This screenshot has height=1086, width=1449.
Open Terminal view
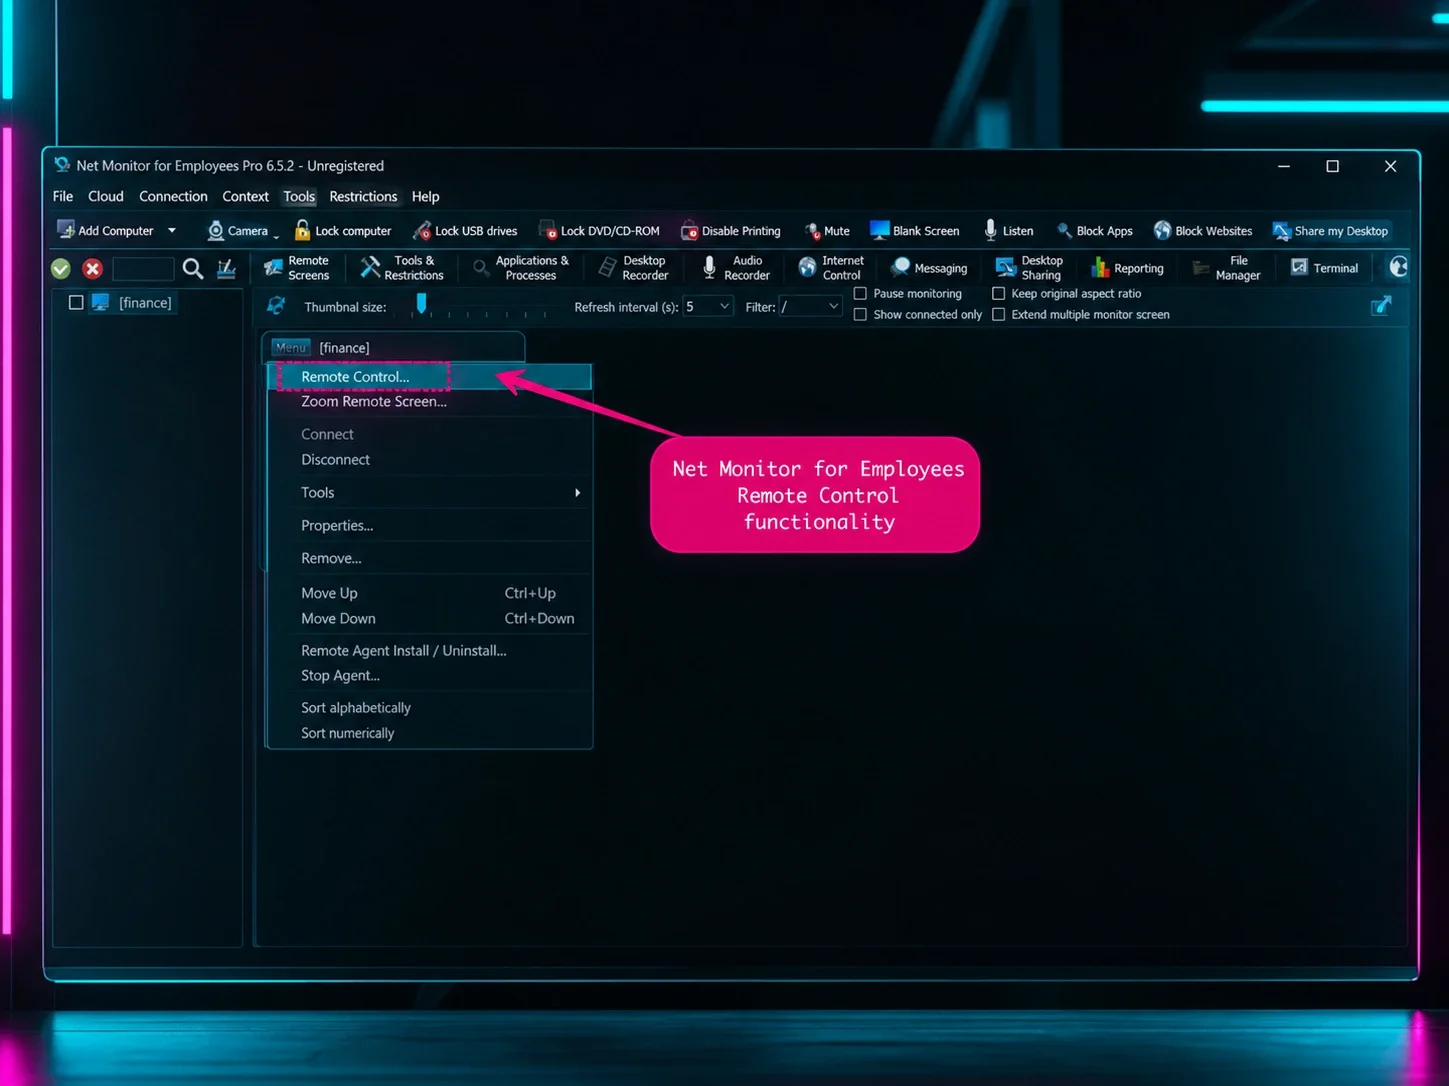[x=1325, y=268]
